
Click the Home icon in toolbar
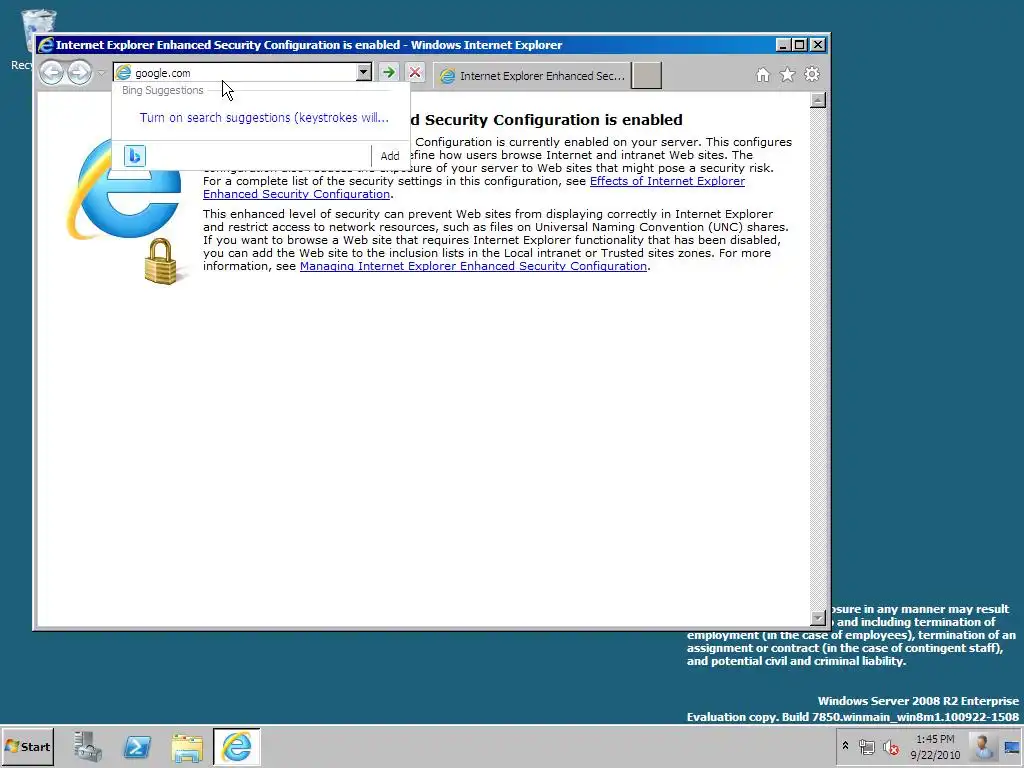tap(763, 74)
